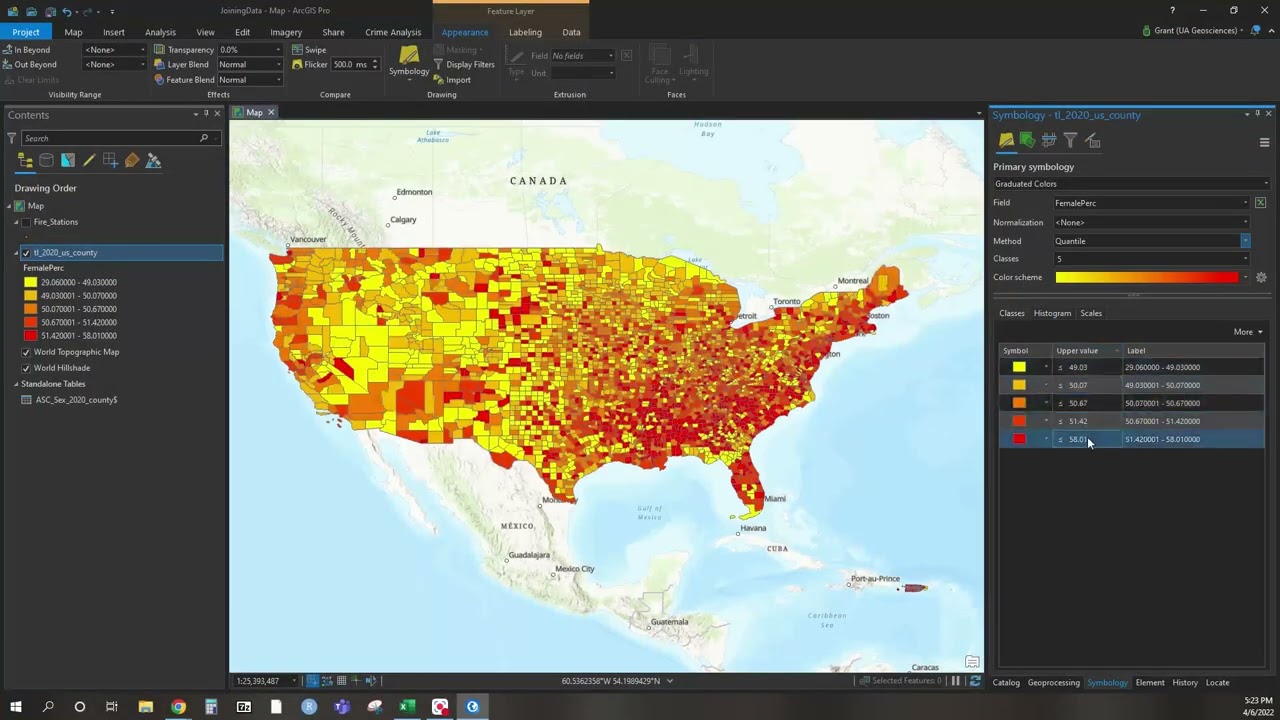Image resolution: width=1280 pixels, height=720 pixels.
Task: Switch Contents to List By Data Source
Action: coord(46,160)
